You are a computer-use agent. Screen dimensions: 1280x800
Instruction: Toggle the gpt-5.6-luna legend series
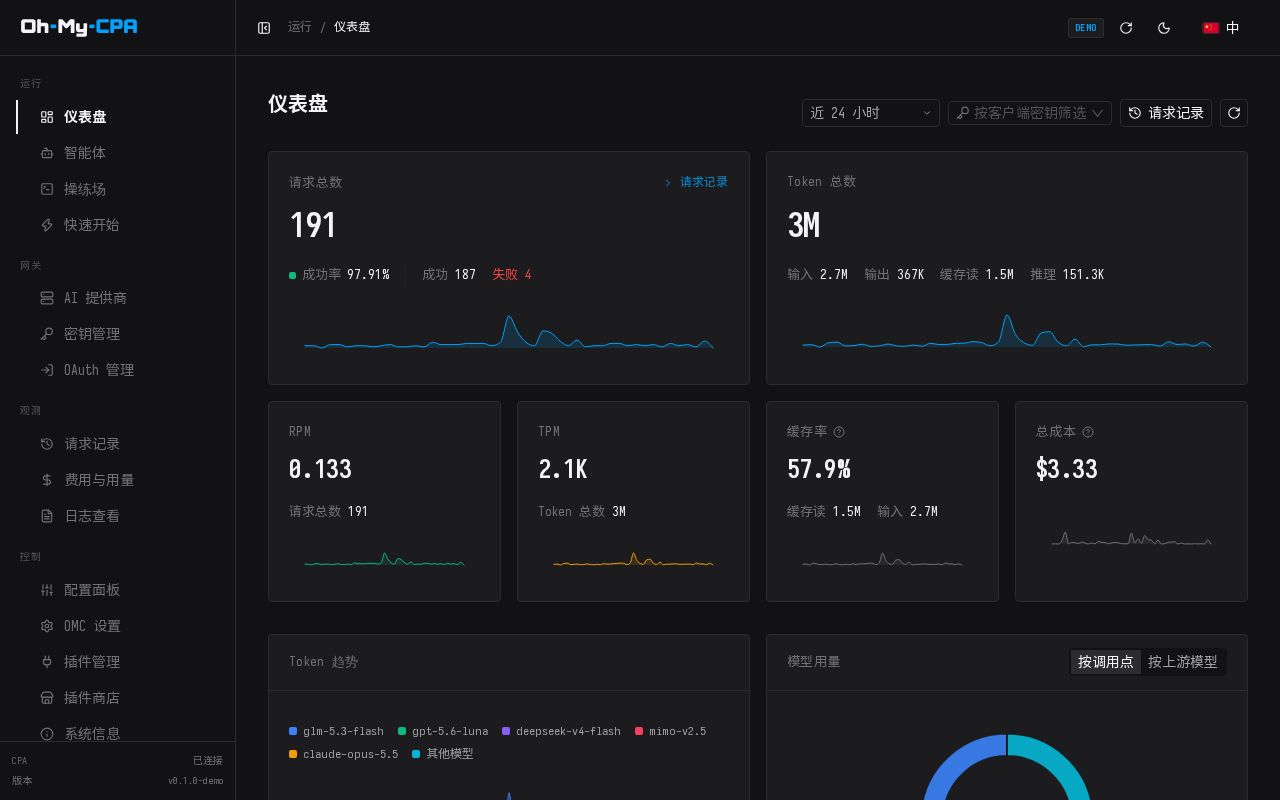(x=443, y=731)
